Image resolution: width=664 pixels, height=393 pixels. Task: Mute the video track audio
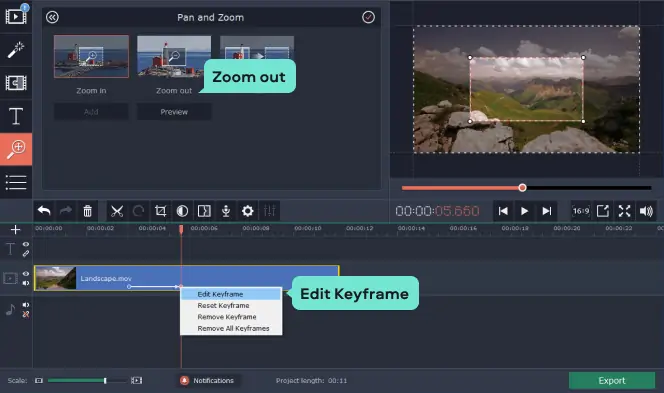click(x=26, y=283)
